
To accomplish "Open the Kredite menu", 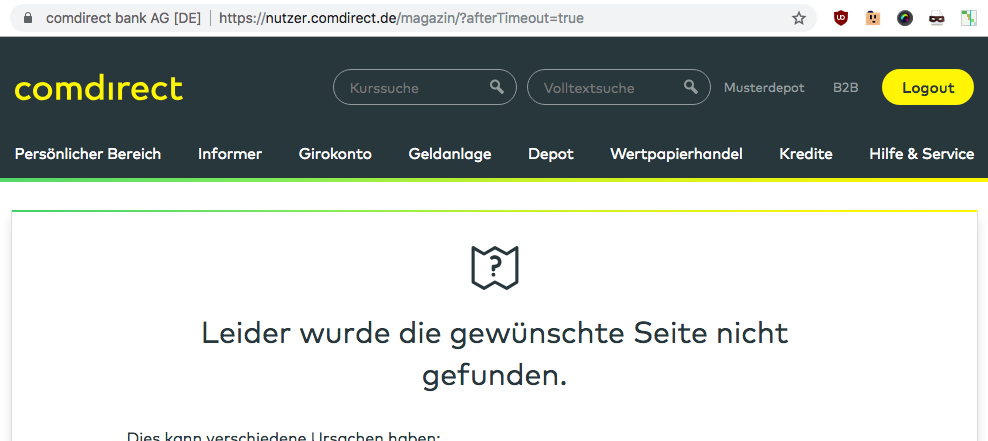I will (x=806, y=154).
